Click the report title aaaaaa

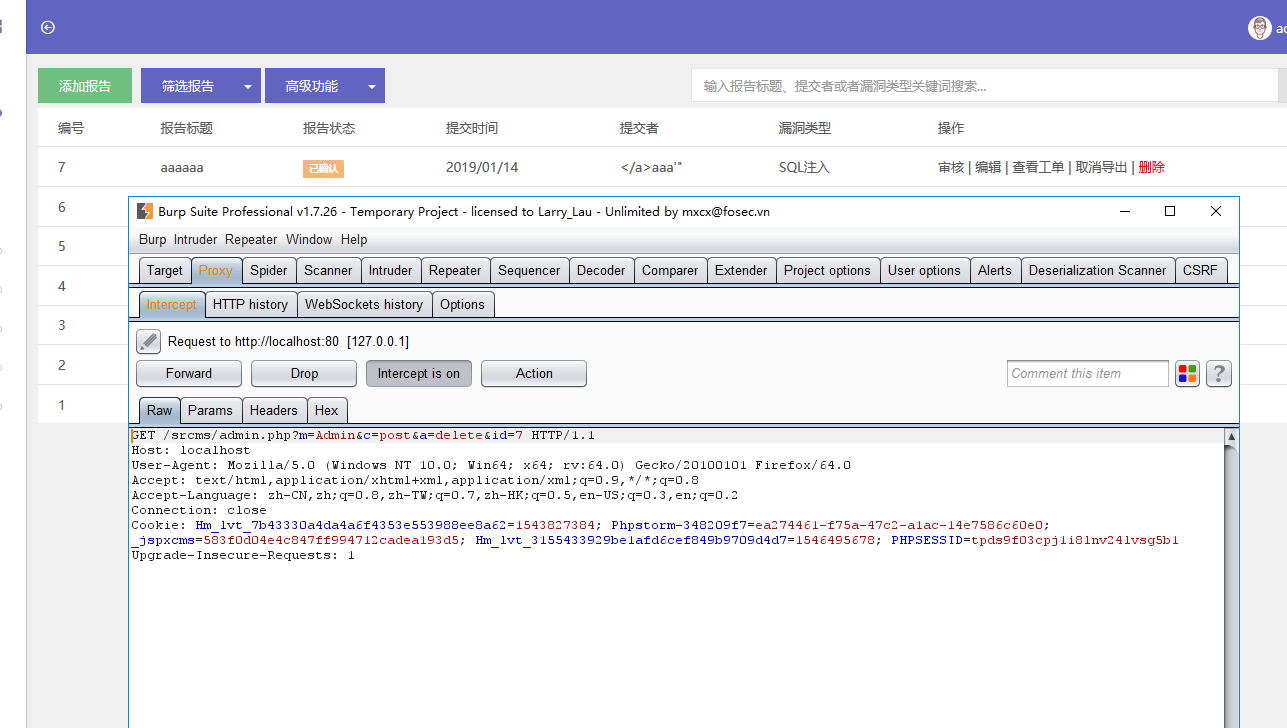click(182, 168)
